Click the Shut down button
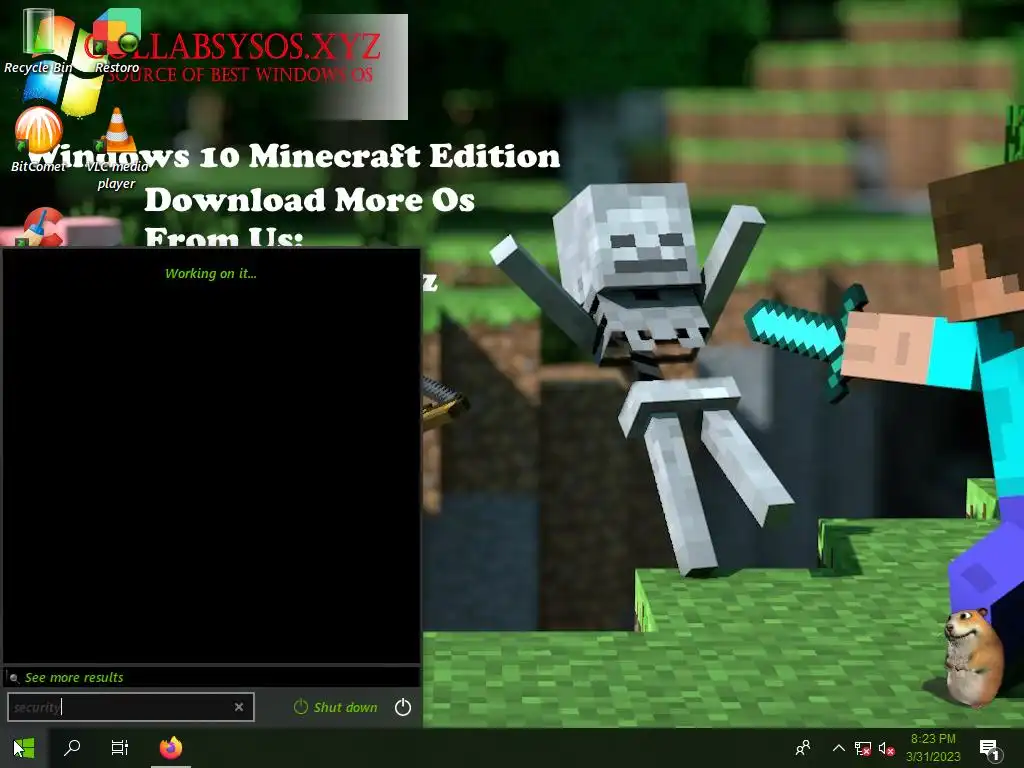This screenshot has height=768, width=1024. pyautogui.click(x=336, y=707)
